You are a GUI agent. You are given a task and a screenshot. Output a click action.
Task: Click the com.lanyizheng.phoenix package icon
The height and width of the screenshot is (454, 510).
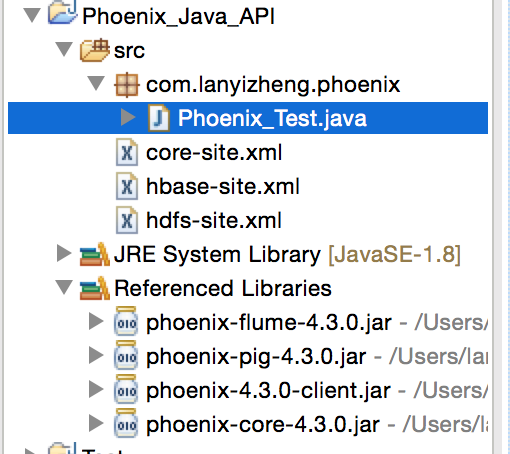(127, 85)
